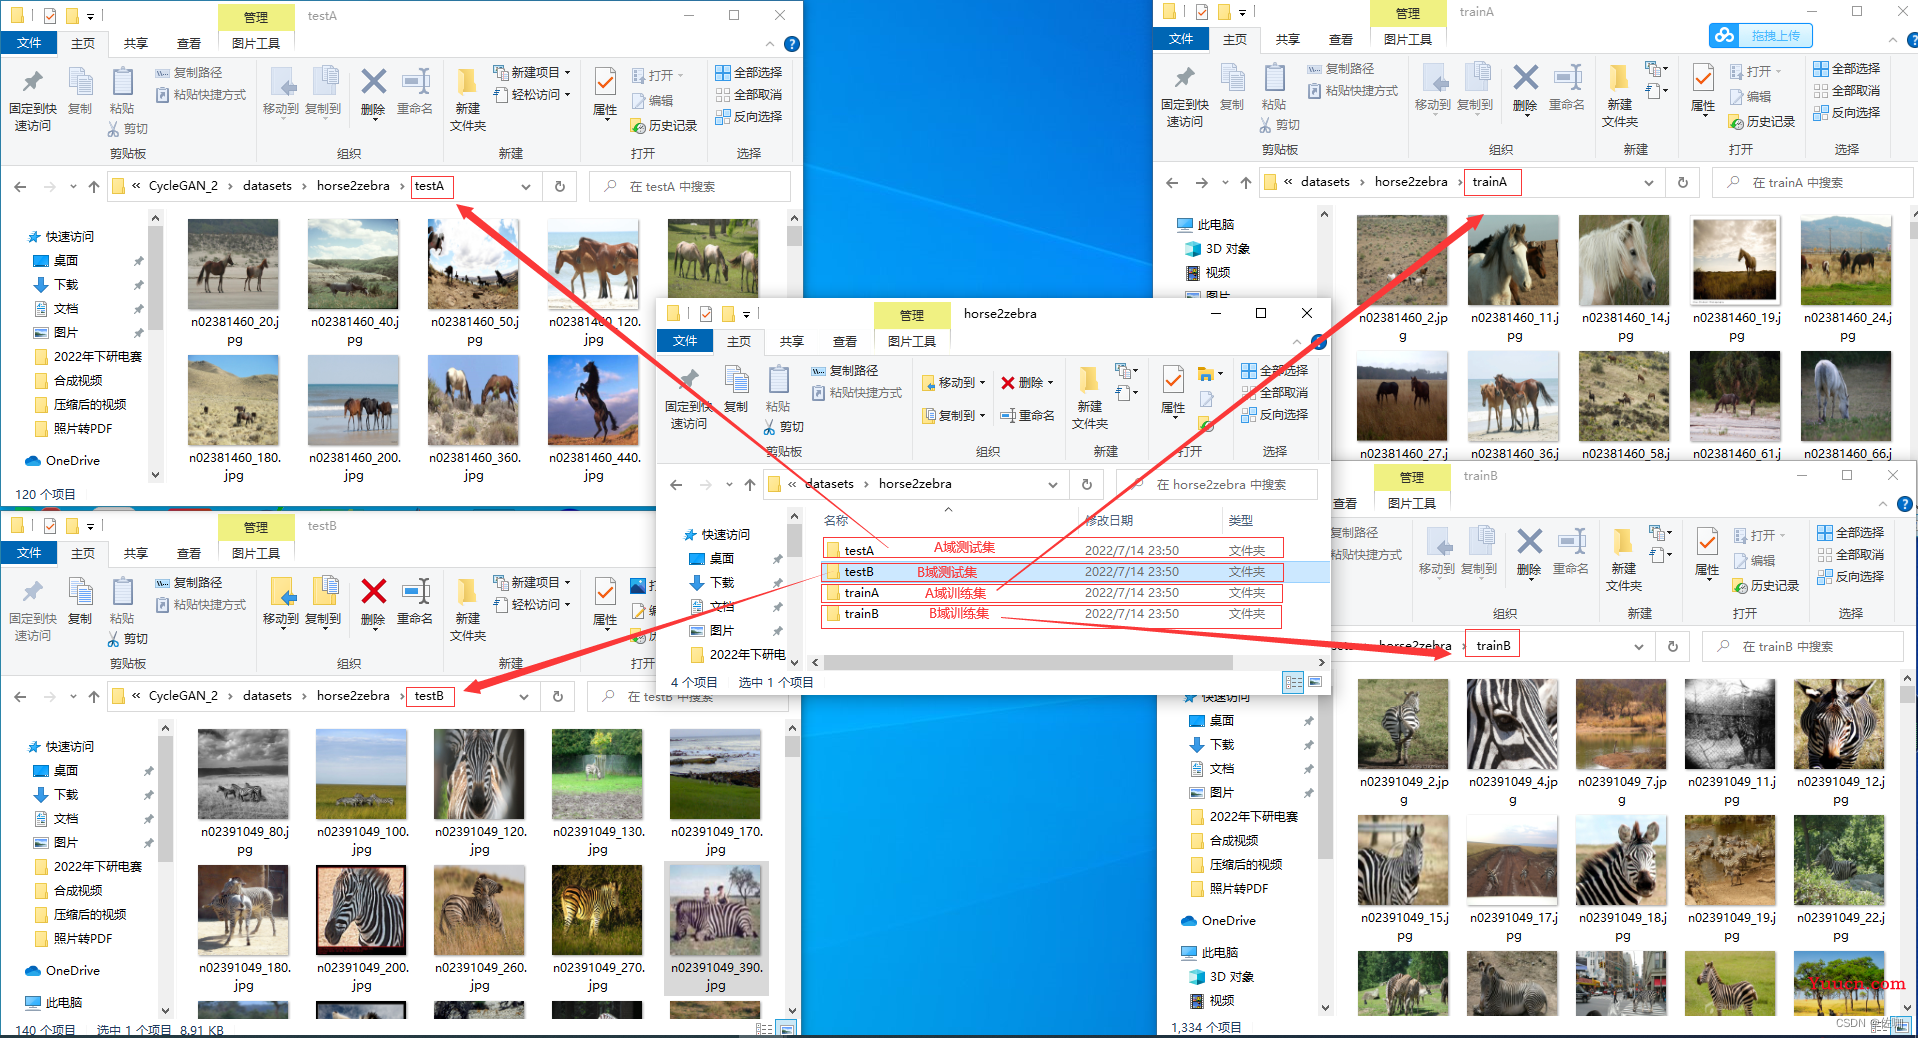This screenshot has height=1038, width=1918.
Task: Open File tab in testA window
Action: pos(29,43)
